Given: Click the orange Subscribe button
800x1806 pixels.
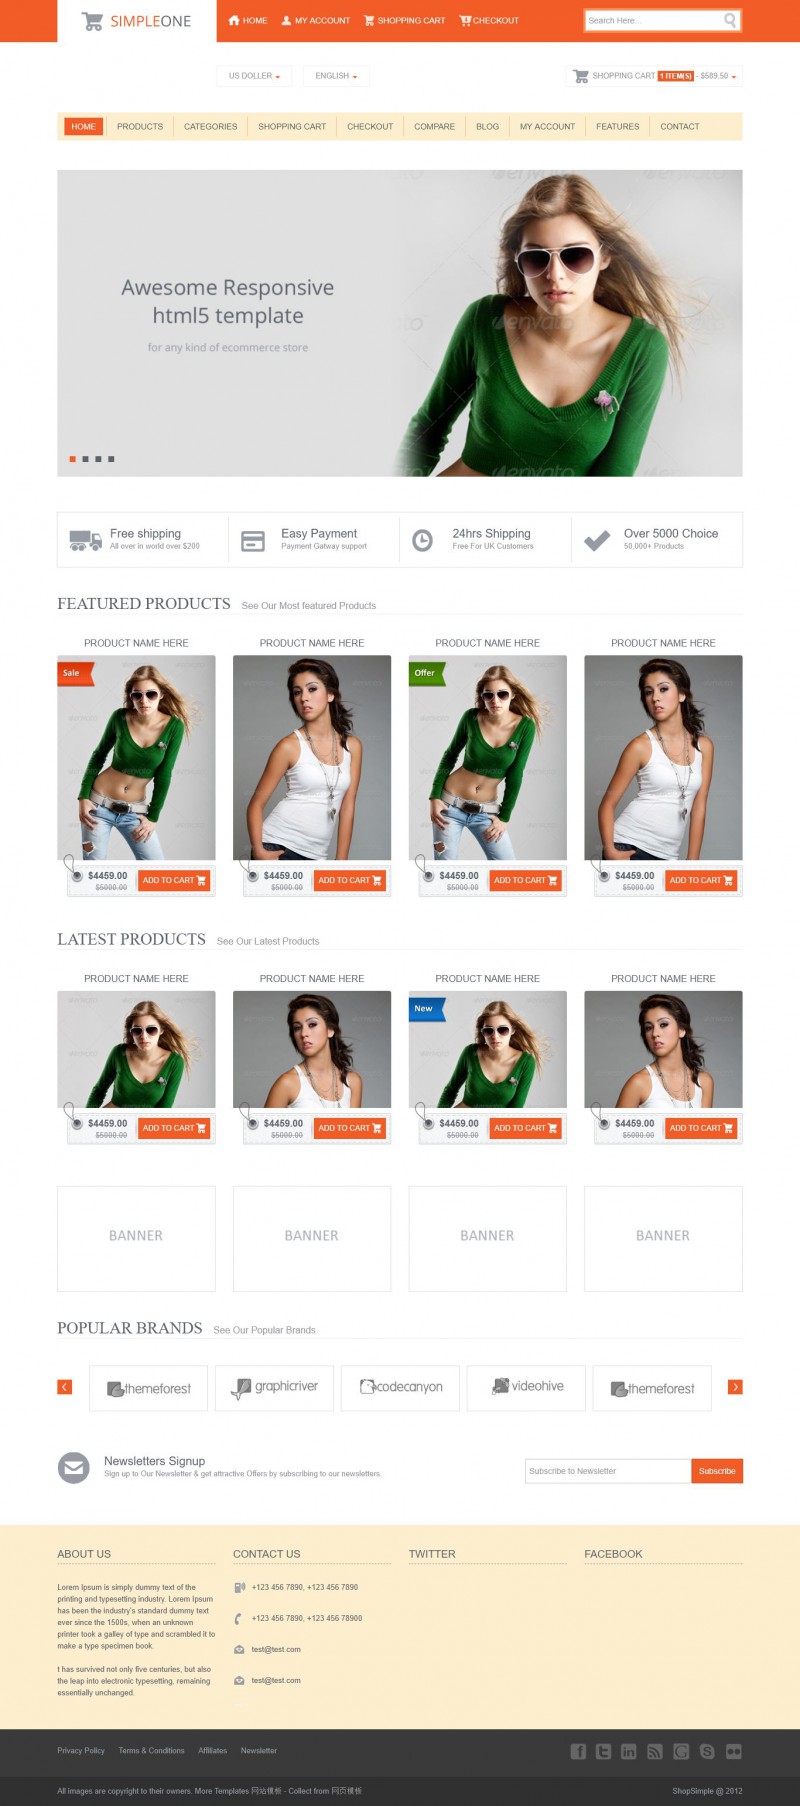Looking at the screenshot, I should [x=717, y=1471].
